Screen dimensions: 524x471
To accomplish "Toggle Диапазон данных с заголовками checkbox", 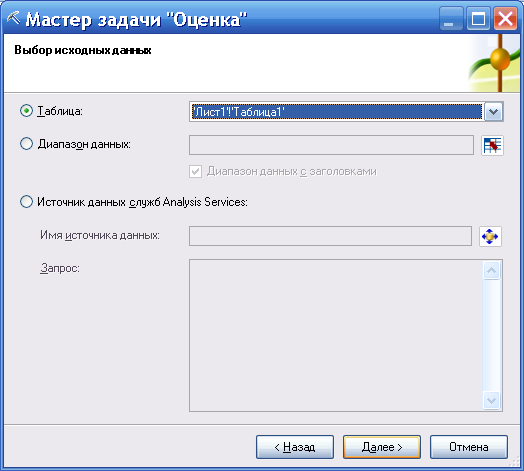I will (x=195, y=171).
